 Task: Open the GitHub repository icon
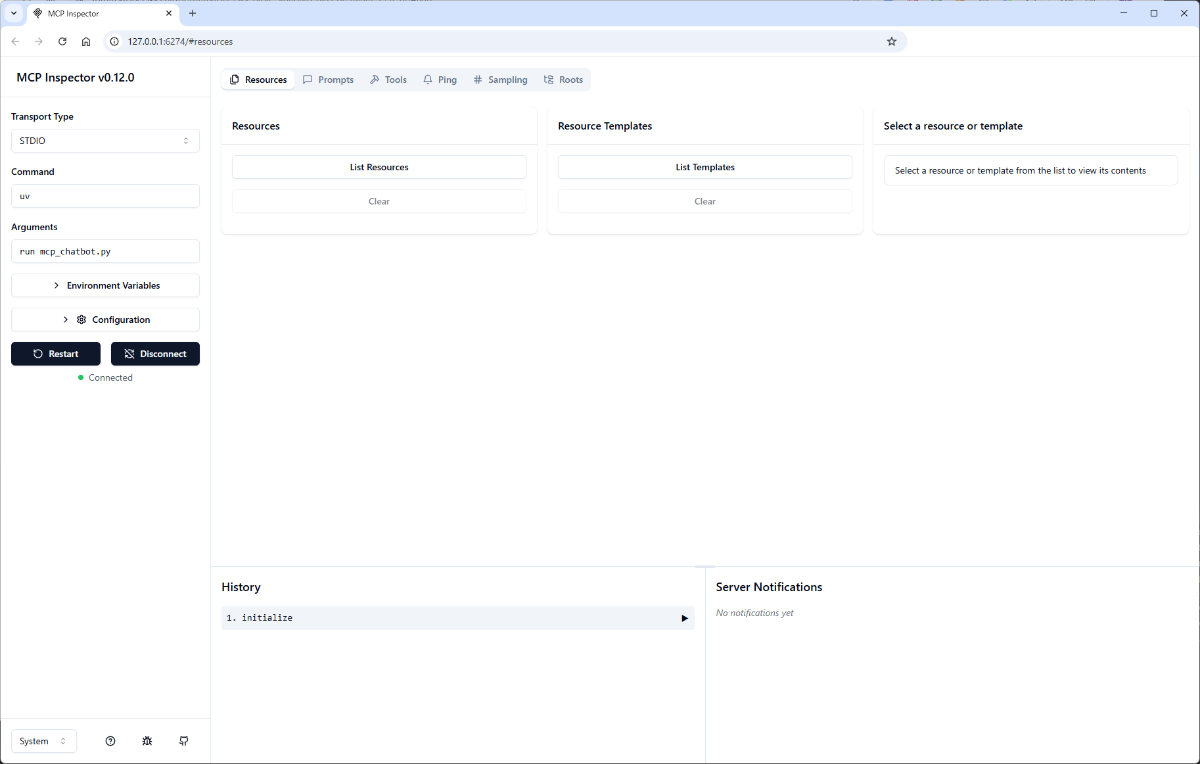(x=184, y=741)
